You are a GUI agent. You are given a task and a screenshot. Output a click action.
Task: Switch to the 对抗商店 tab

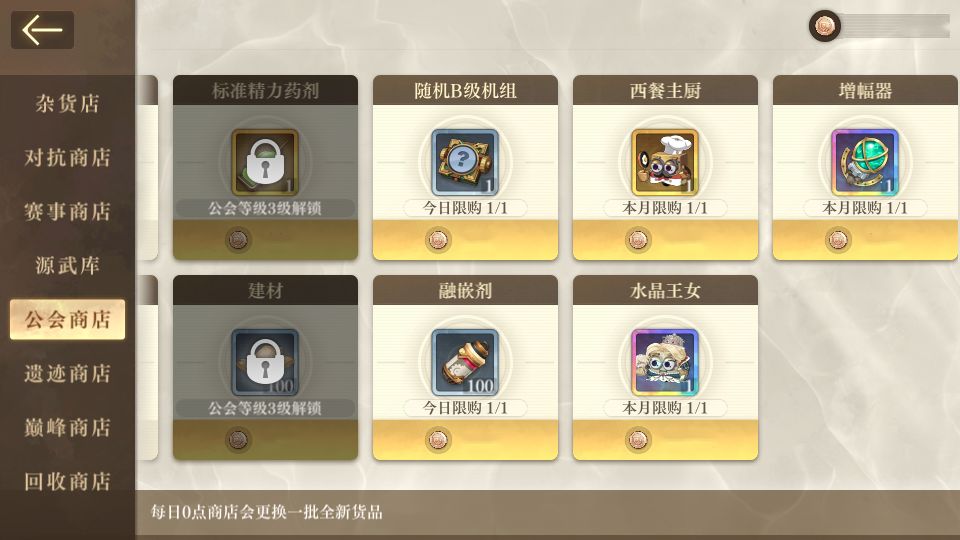(x=67, y=157)
